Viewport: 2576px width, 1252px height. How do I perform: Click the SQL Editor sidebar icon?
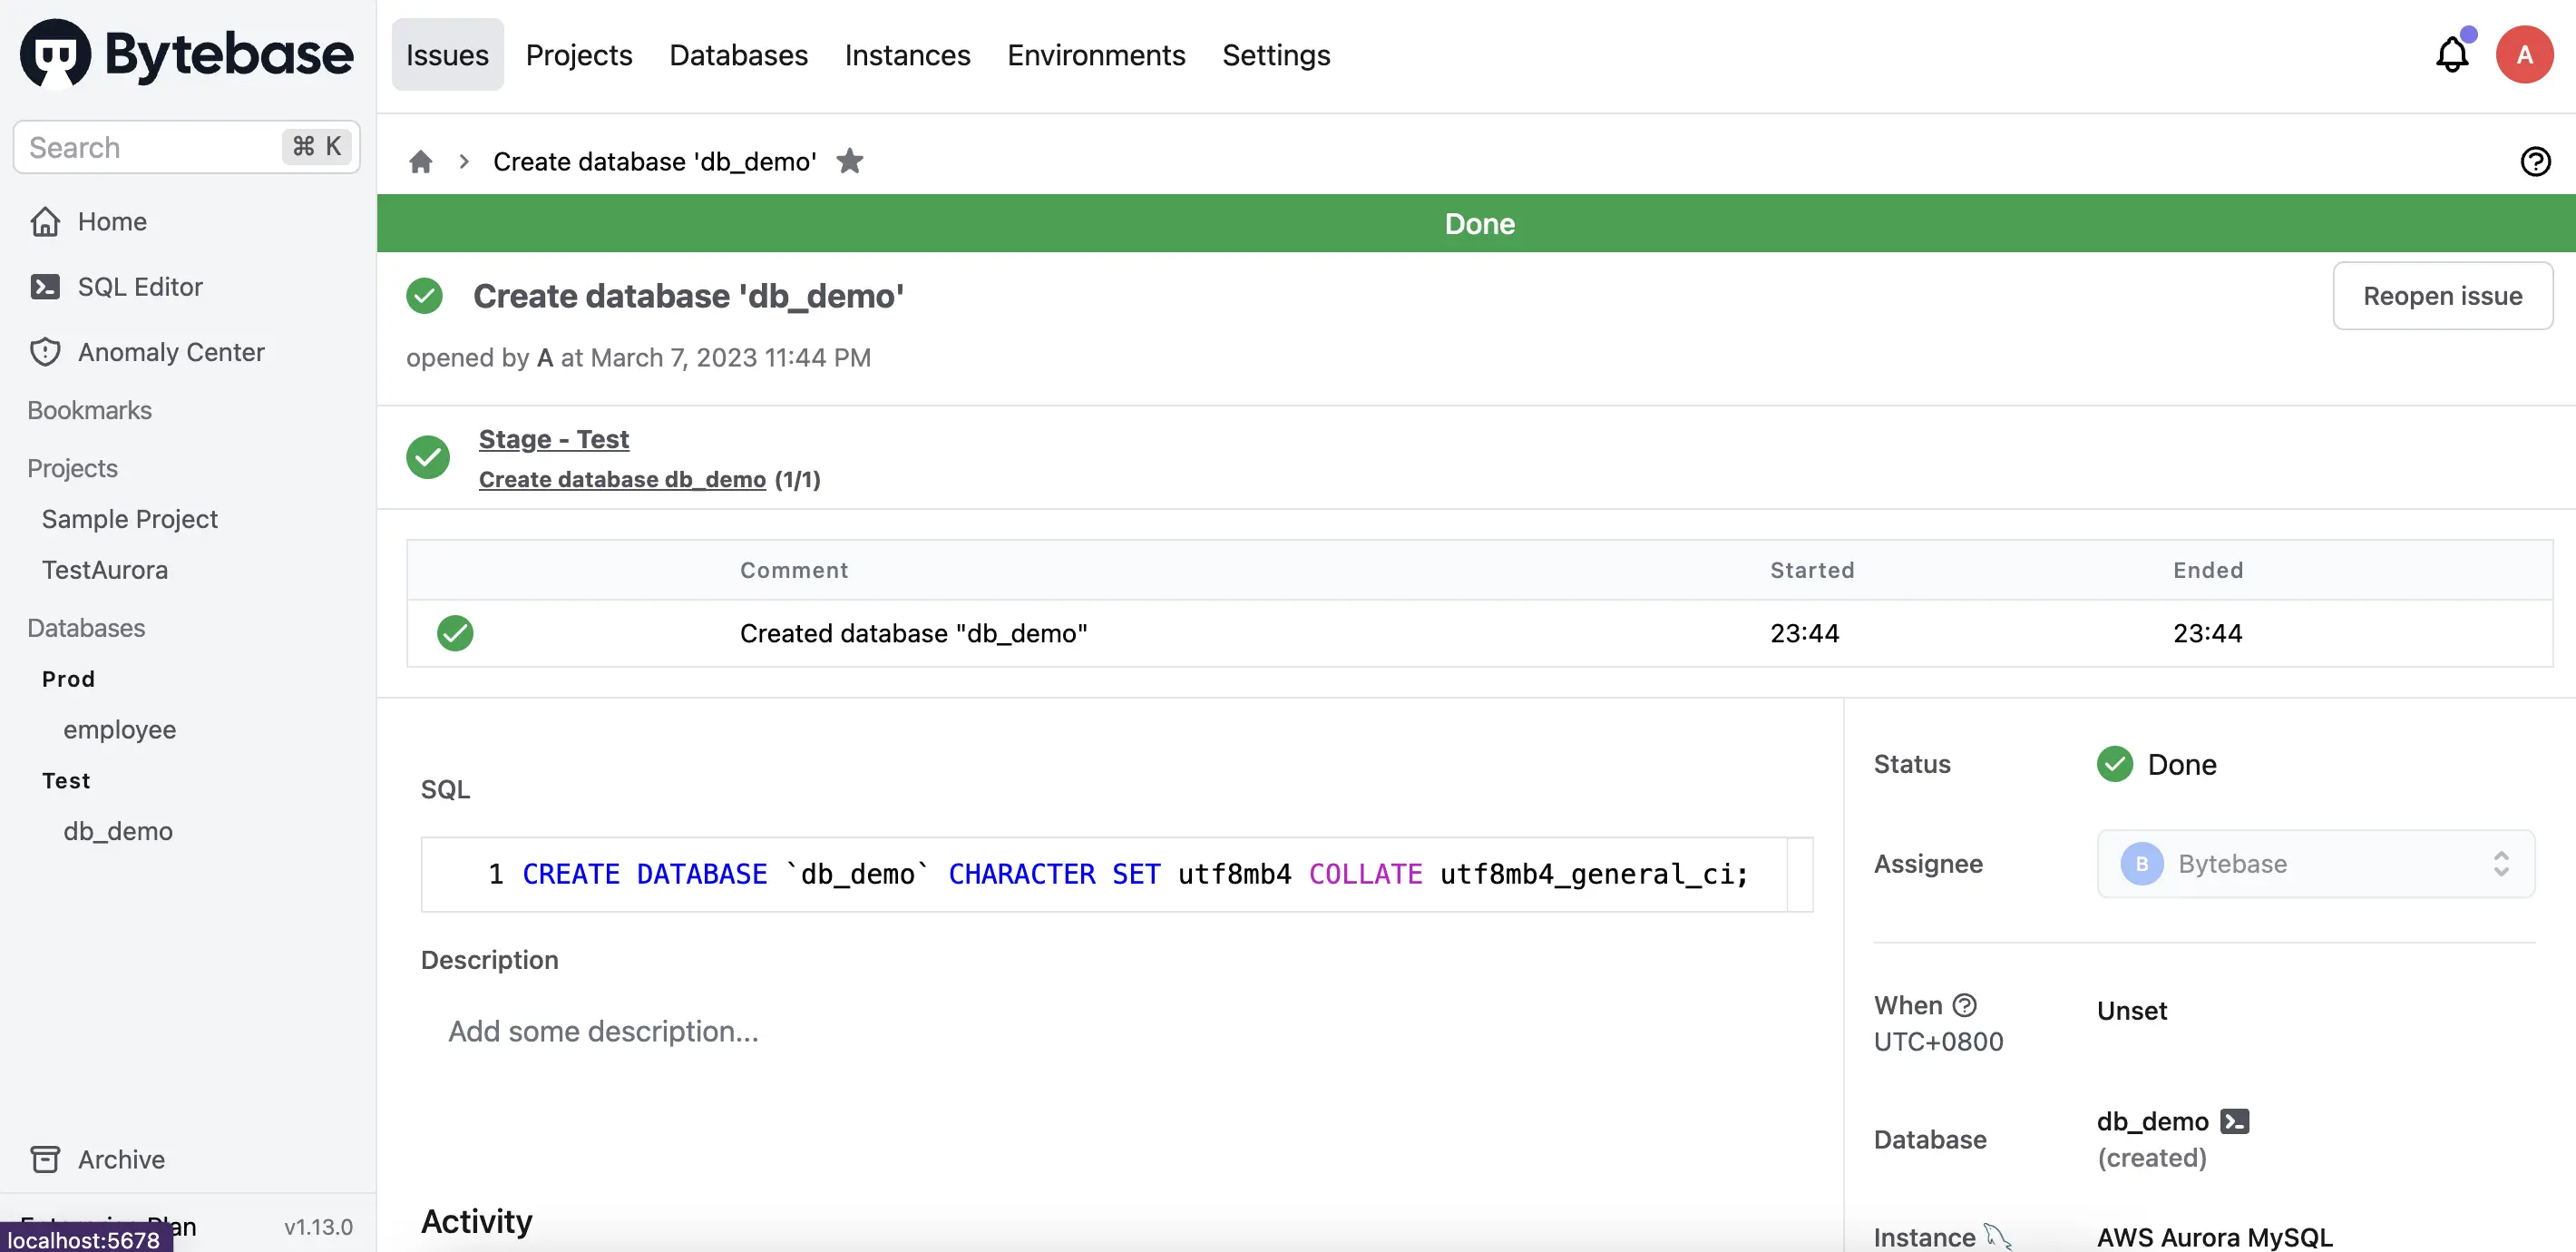(45, 287)
